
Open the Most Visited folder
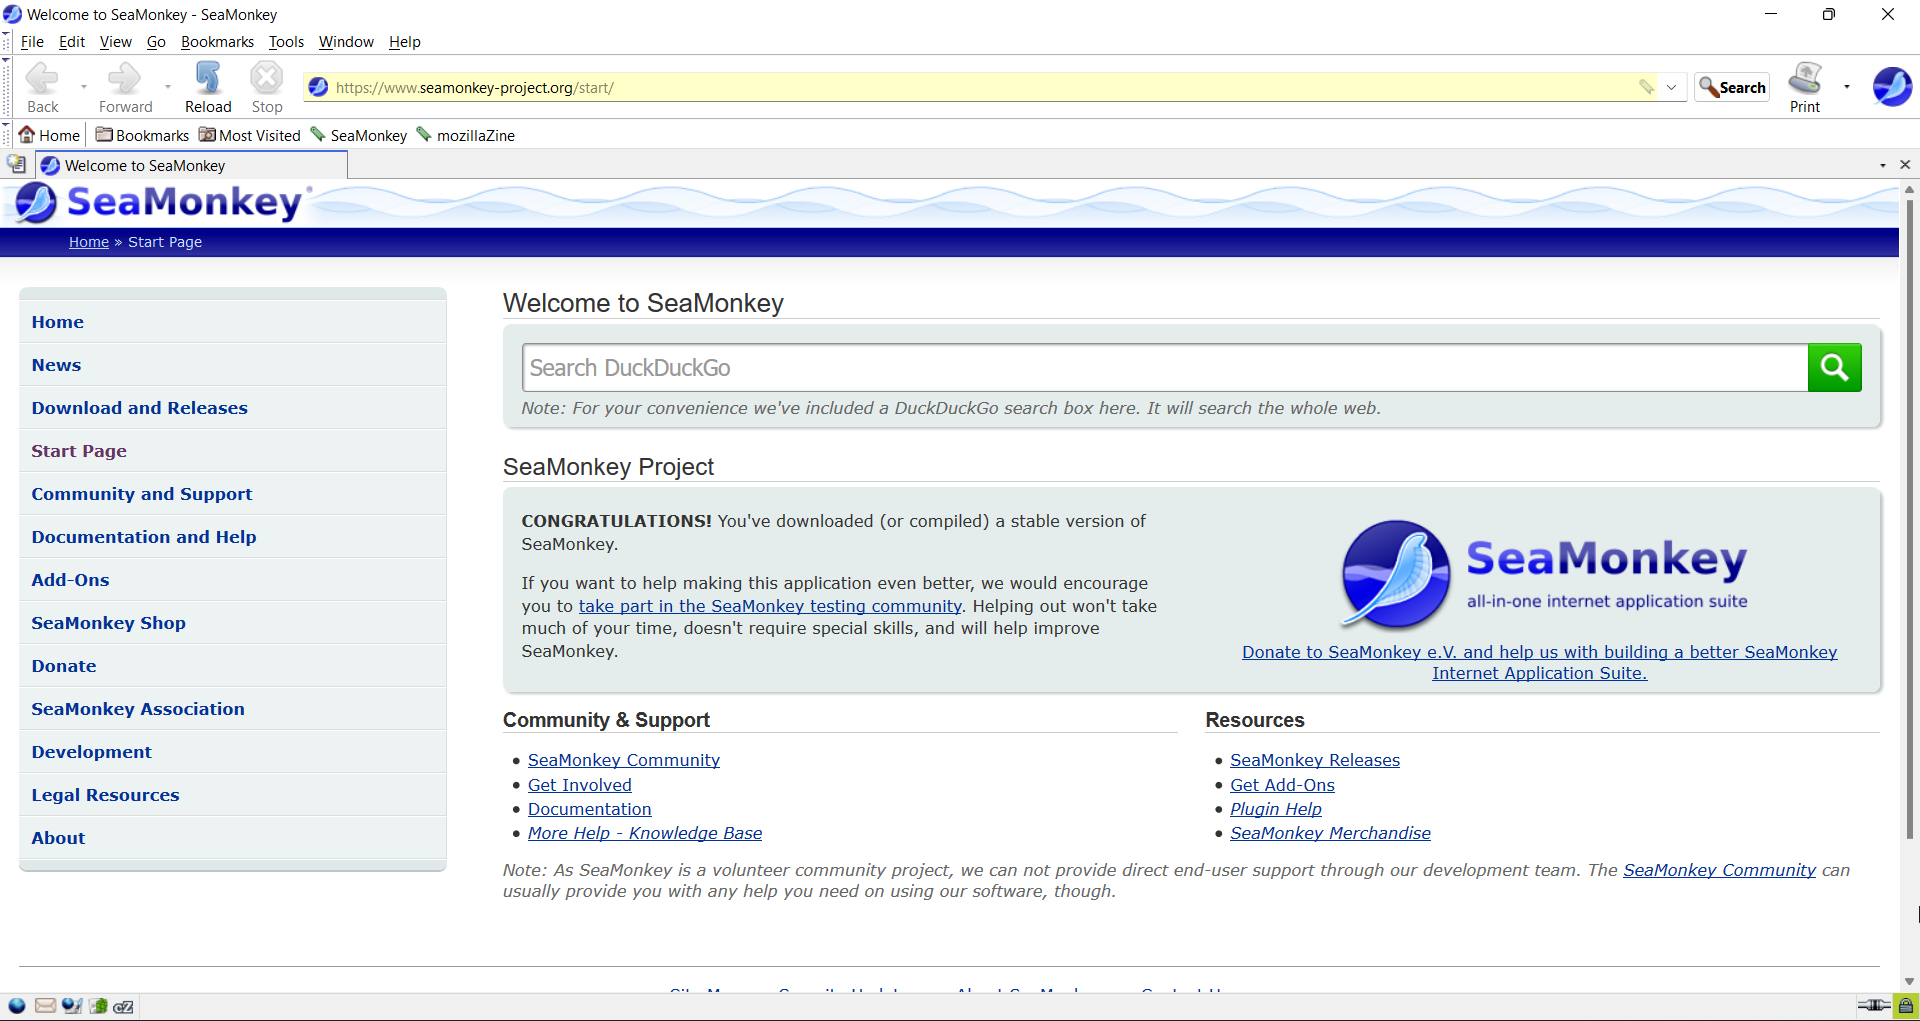pyautogui.click(x=249, y=135)
